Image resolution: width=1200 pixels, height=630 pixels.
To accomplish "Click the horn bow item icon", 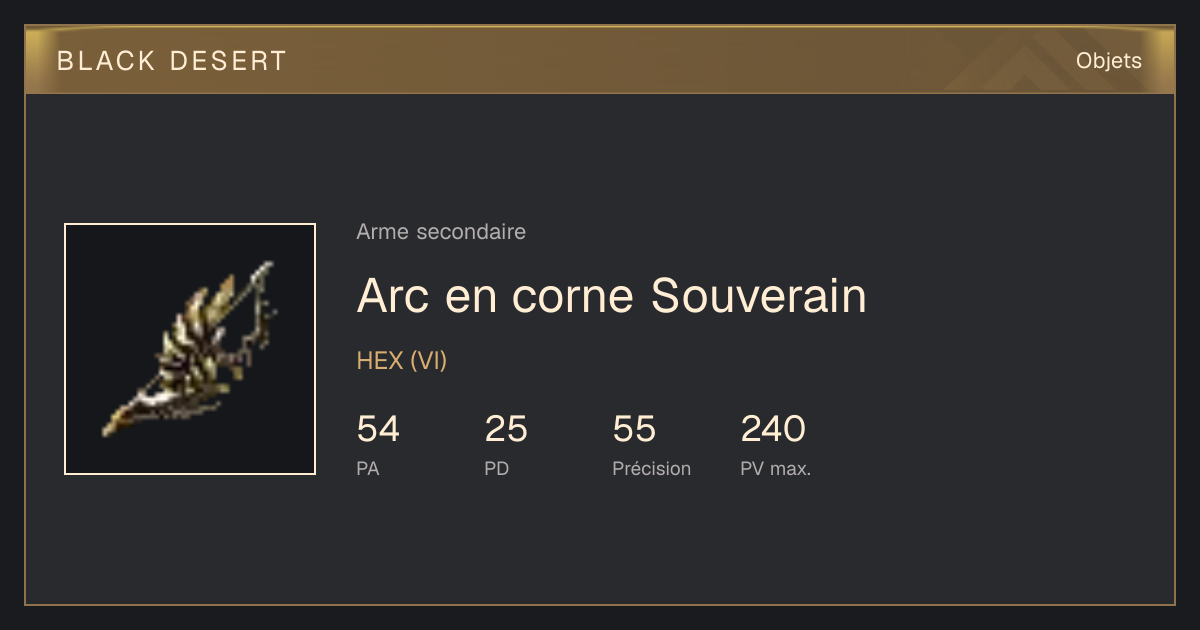I will (190, 349).
